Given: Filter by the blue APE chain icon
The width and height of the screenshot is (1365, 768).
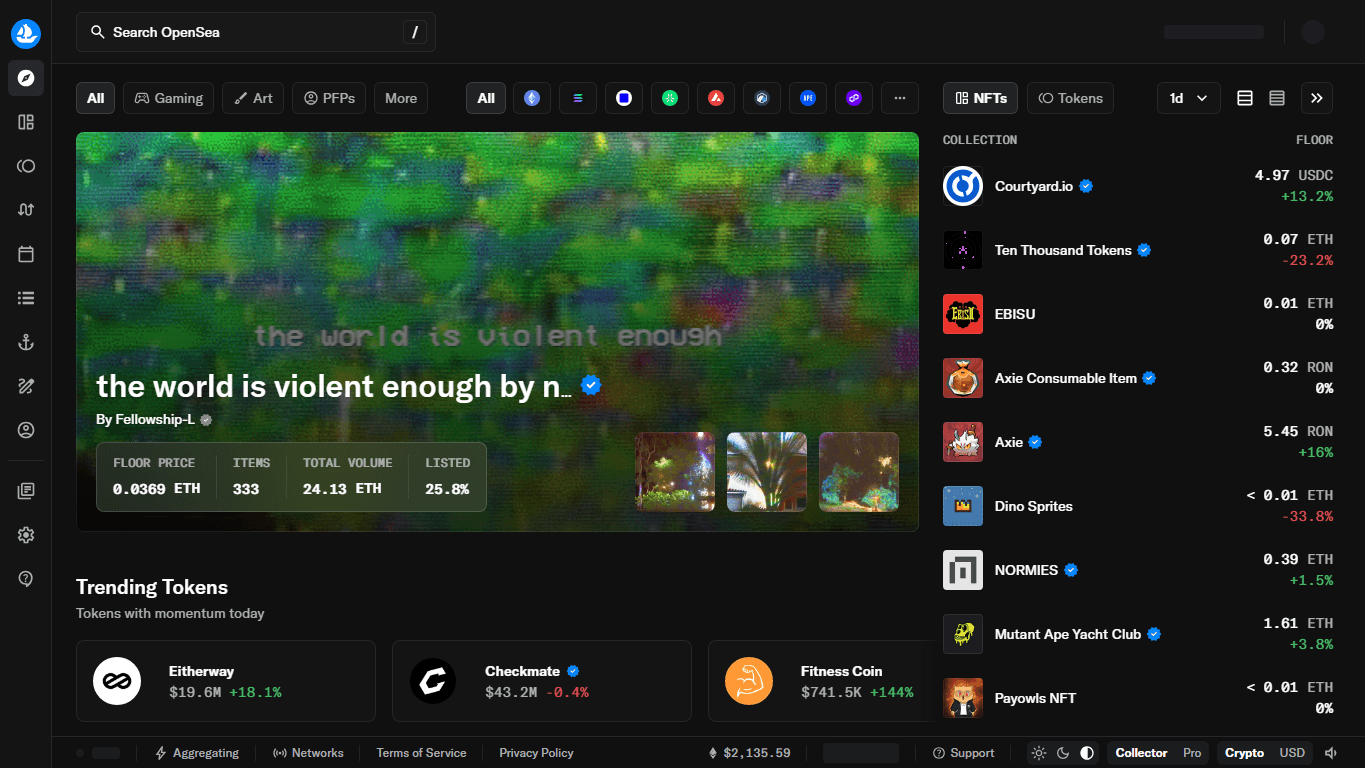Looking at the screenshot, I should click(x=808, y=98).
